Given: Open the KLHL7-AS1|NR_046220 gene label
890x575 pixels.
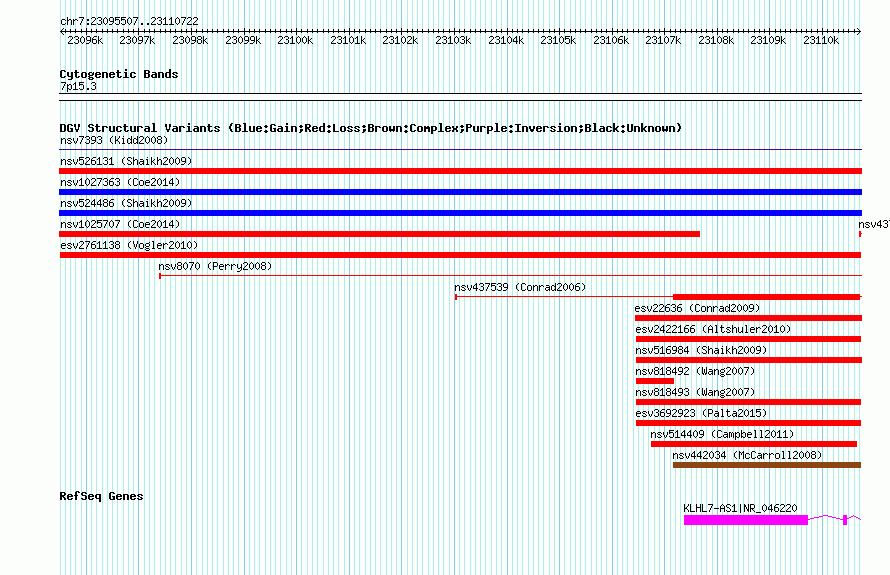Looking at the screenshot, I should 740,508.
